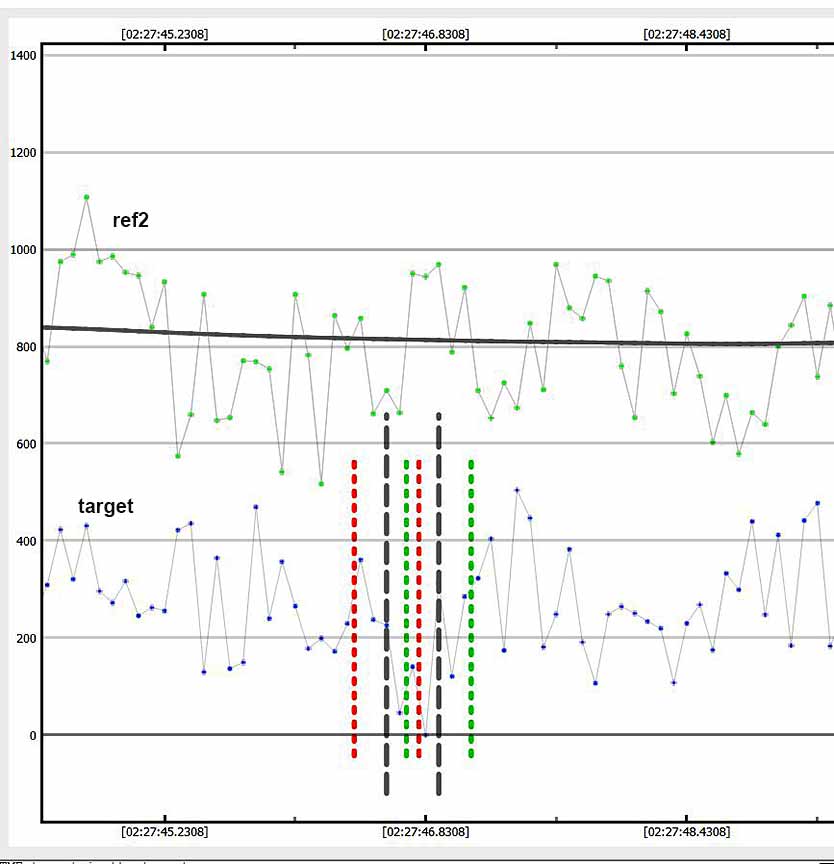Viewport: 834px width, 864px height.
Task: Click the bottom axis label 02:27:48.4308
Action: (x=686, y=832)
